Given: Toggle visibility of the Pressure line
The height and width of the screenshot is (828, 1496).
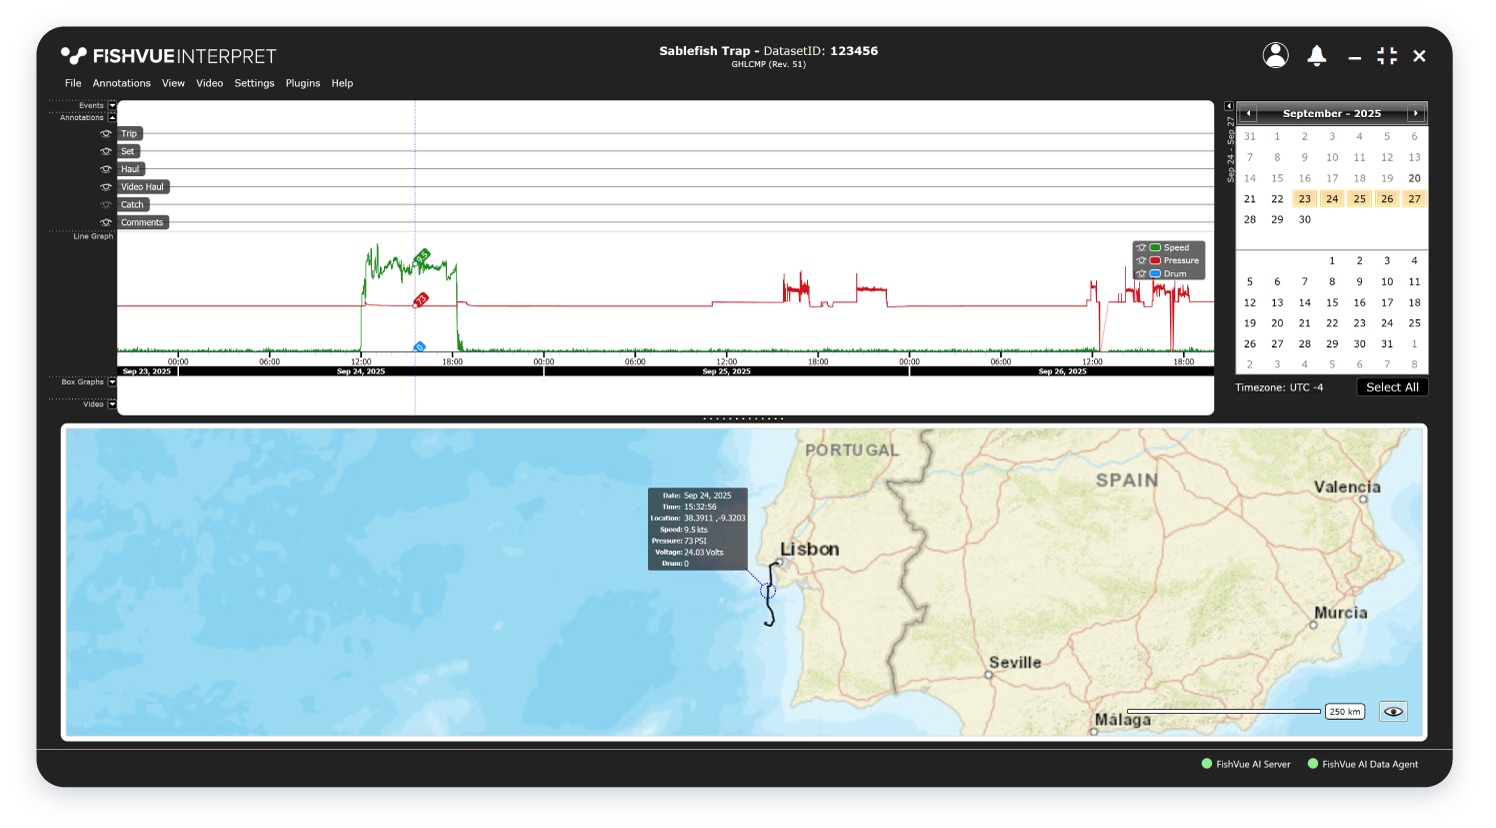Looking at the screenshot, I should 1141,260.
